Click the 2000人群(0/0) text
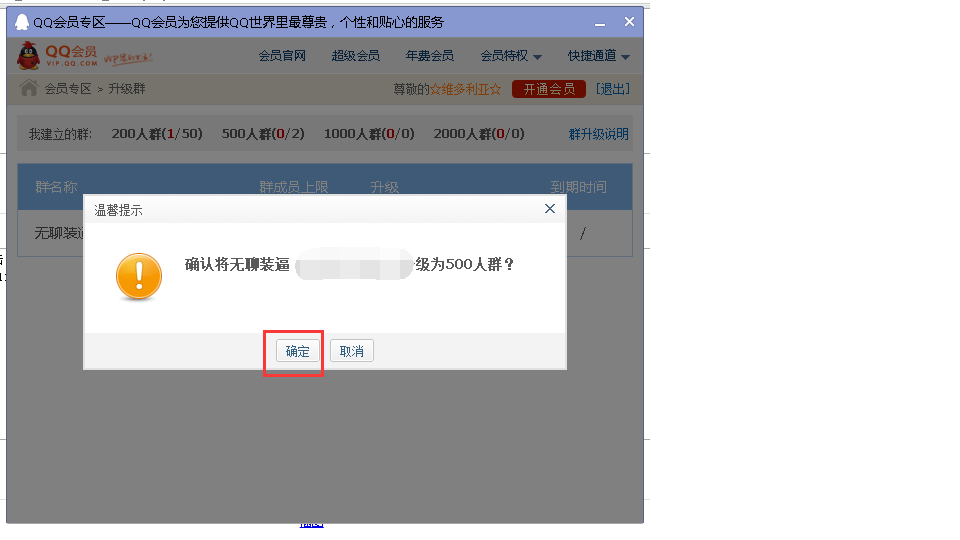The height and width of the screenshot is (540, 960). (x=479, y=133)
